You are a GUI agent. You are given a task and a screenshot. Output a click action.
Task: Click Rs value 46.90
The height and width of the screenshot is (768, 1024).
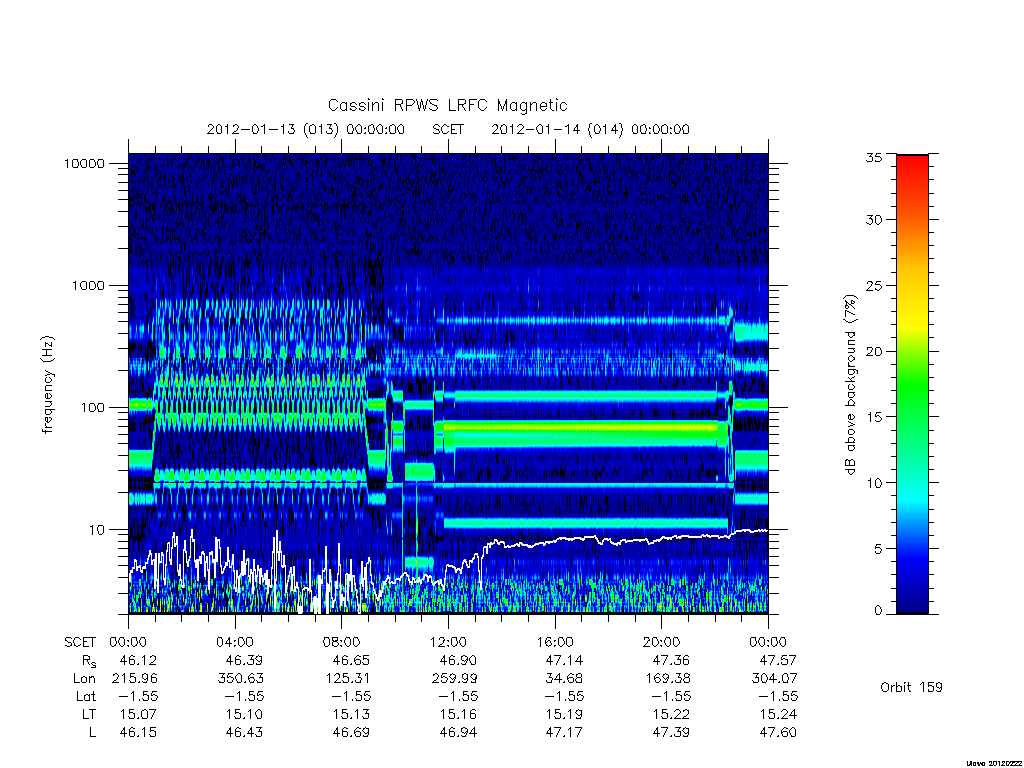coord(458,660)
